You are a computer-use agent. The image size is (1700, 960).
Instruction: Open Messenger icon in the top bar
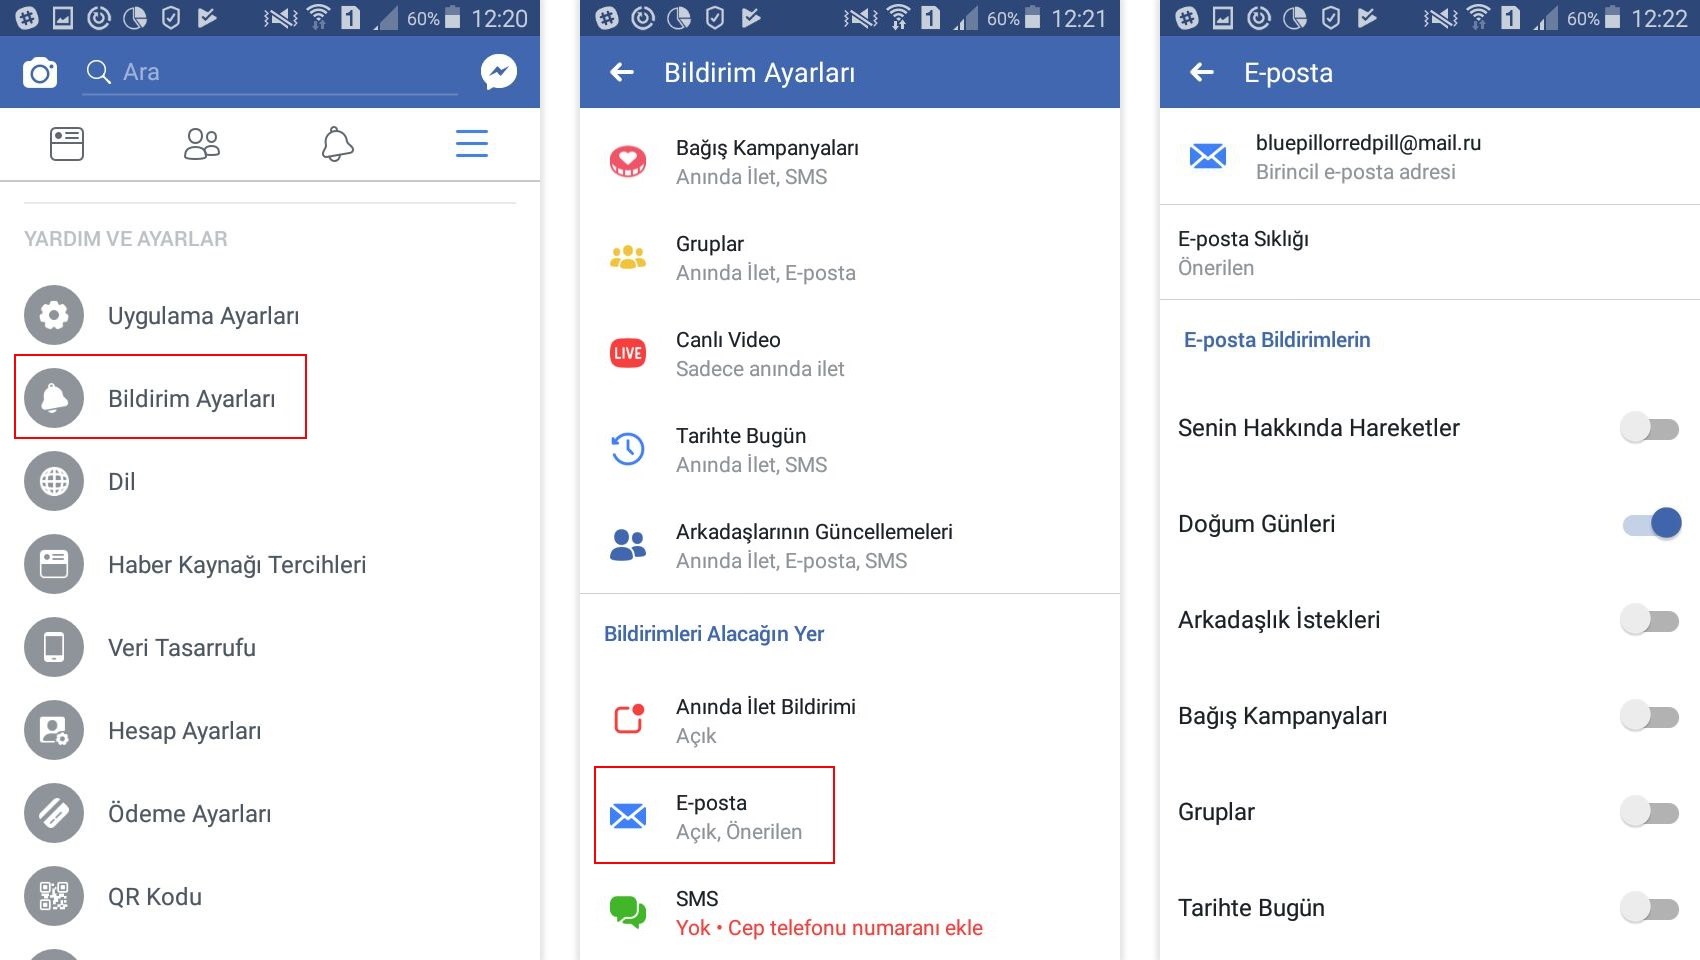(498, 72)
